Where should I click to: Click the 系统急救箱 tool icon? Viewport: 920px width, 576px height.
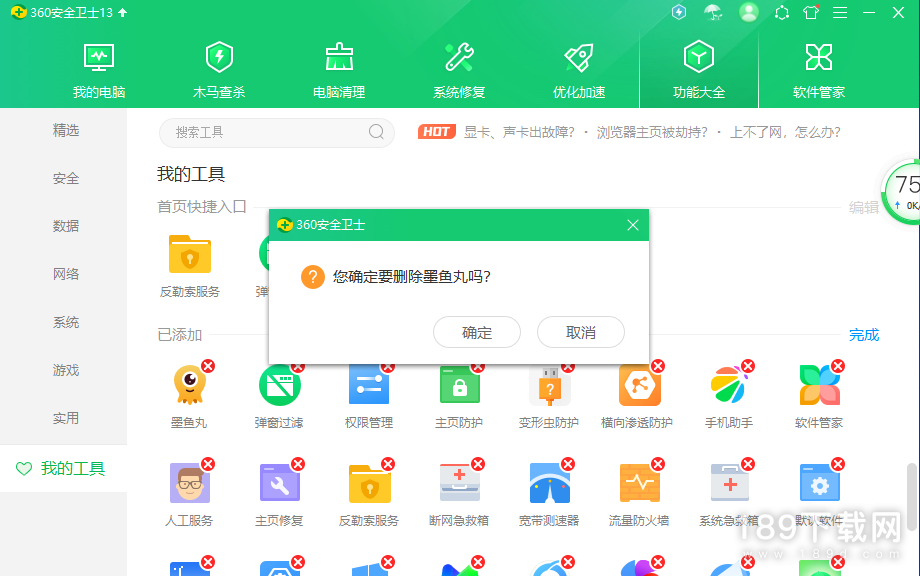pos(729,483)
